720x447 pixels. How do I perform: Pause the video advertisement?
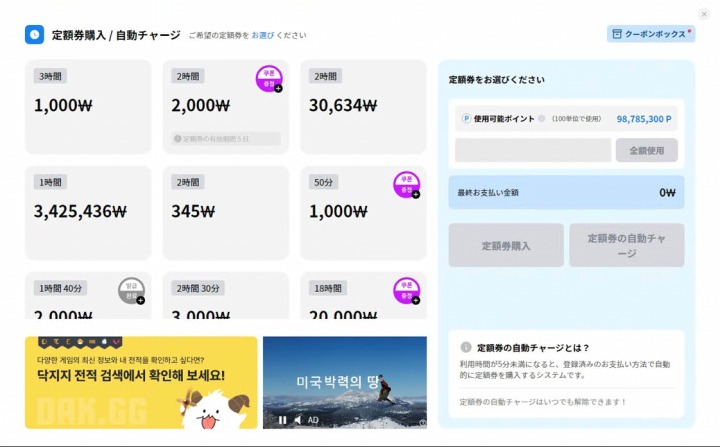pos(282,419)
